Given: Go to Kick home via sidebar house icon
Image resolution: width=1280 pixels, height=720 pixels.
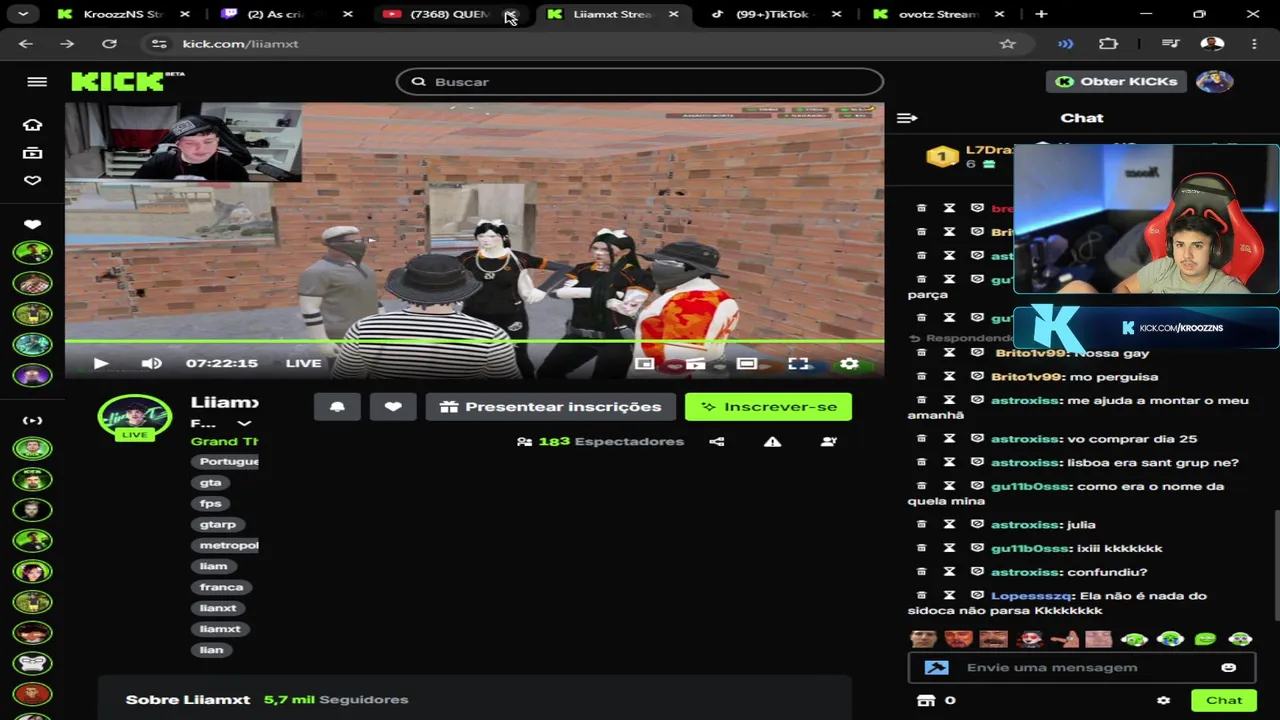Looking at the screenshot, I should [32, 125].
